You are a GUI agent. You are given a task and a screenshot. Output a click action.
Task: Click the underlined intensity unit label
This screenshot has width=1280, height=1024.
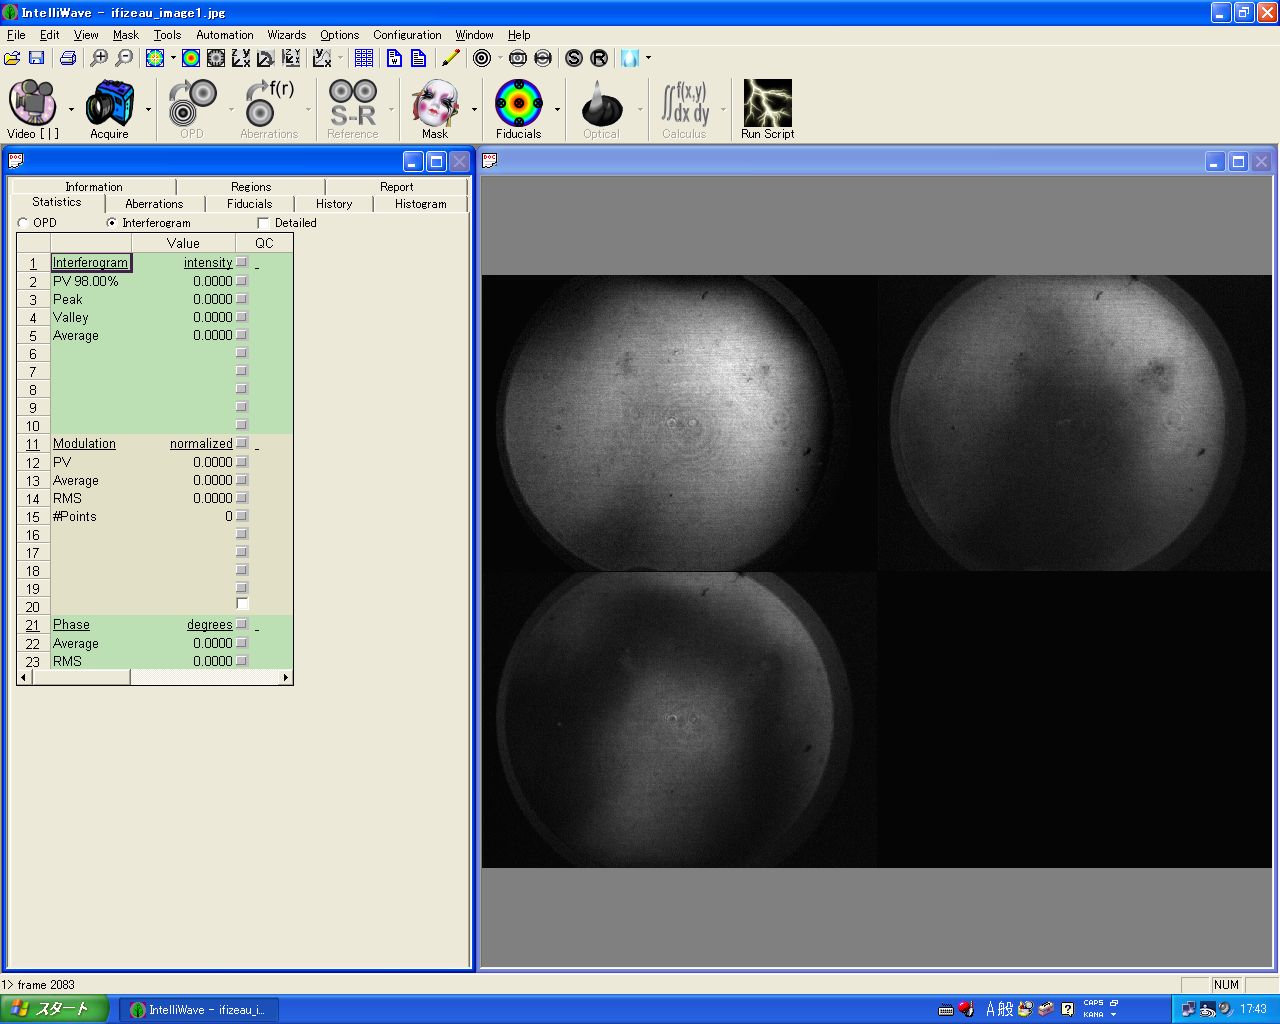tap(208, 263)
